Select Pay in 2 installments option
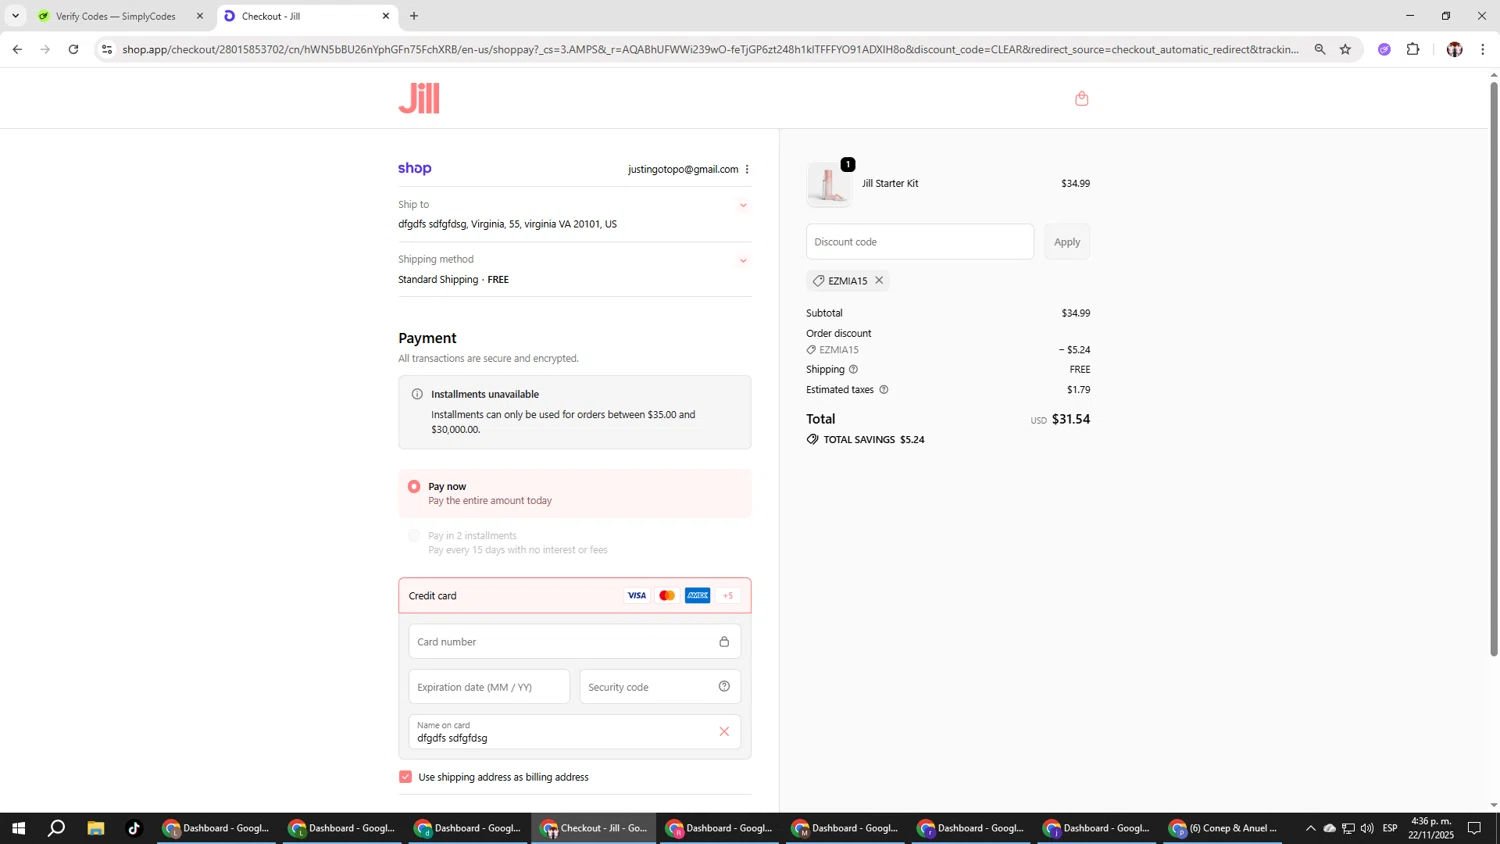This screenshot has width=1500, height=844. click(414, 535)
